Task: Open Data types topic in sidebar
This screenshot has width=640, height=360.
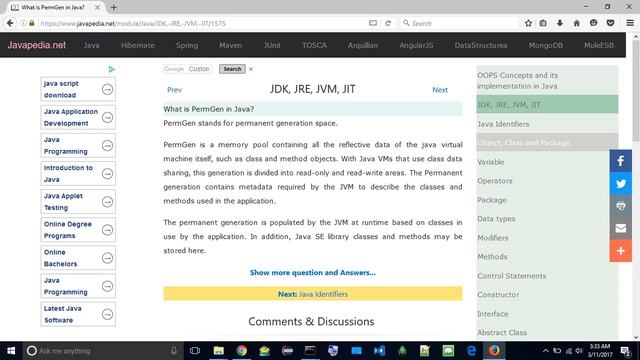Action: click(x=547, y=219)
